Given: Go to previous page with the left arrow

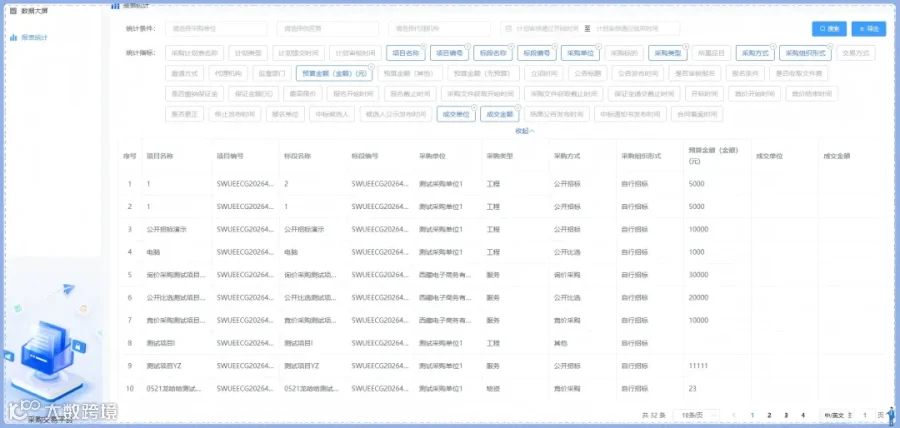Looking at the screenshot, I should point(734,415).
